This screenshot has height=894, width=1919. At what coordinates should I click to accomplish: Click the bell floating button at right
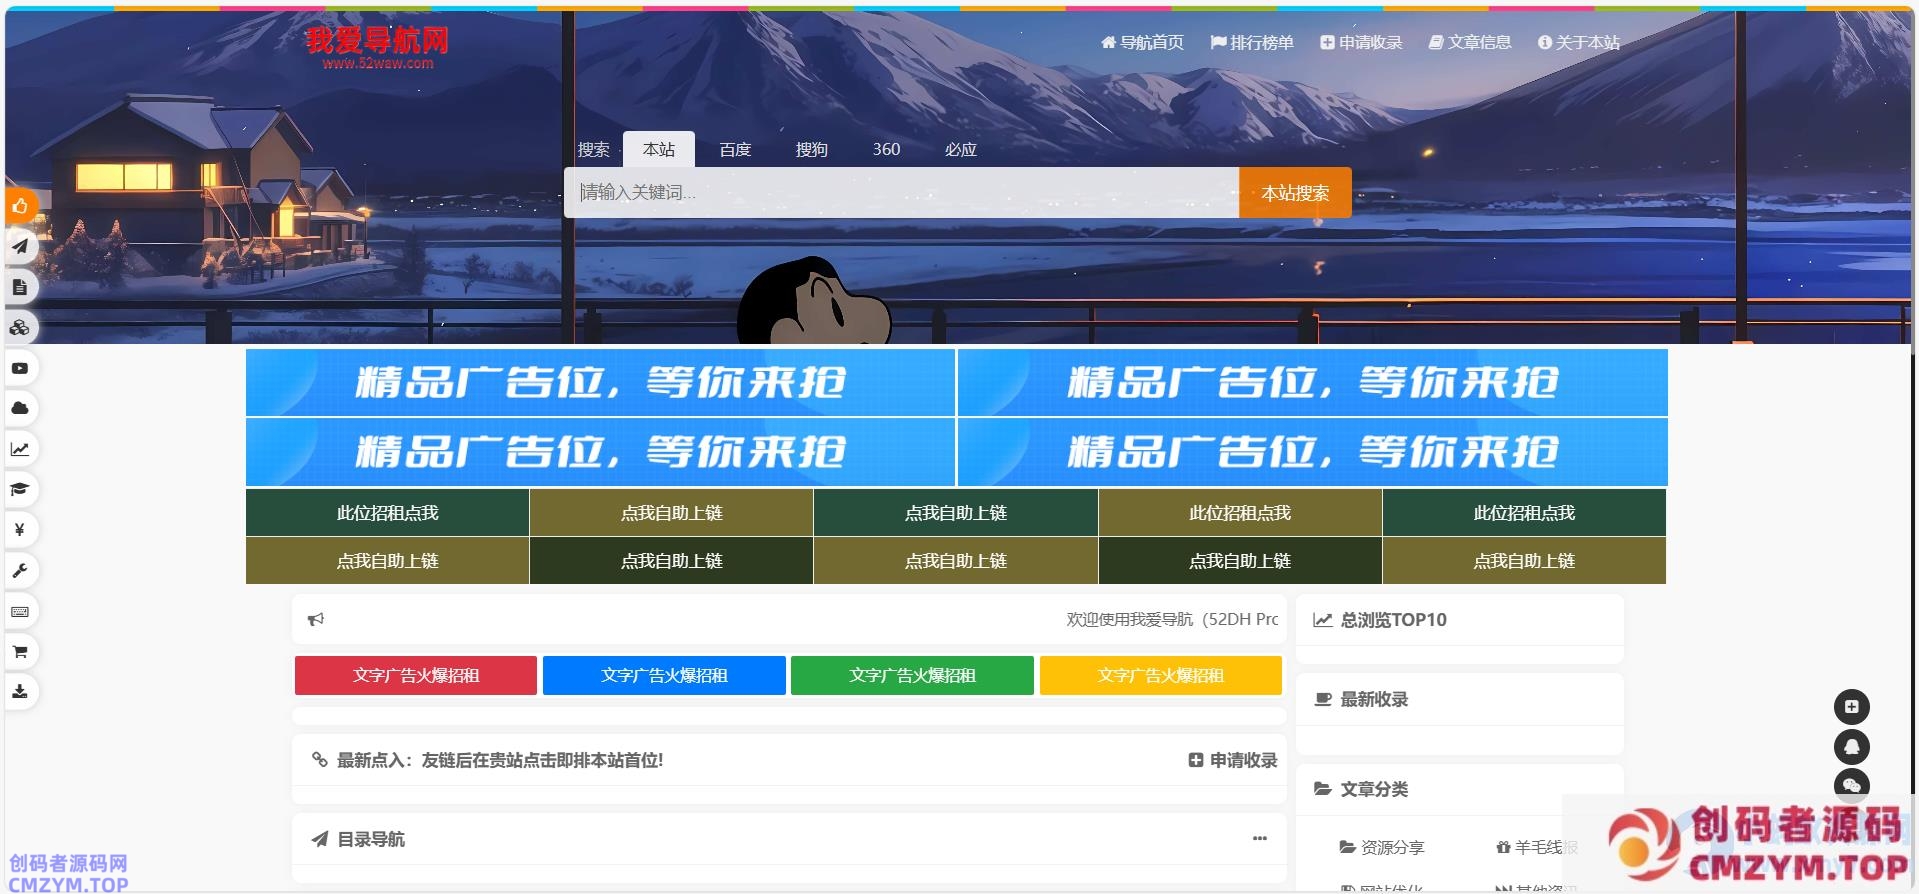click(x=1851, y=747)
